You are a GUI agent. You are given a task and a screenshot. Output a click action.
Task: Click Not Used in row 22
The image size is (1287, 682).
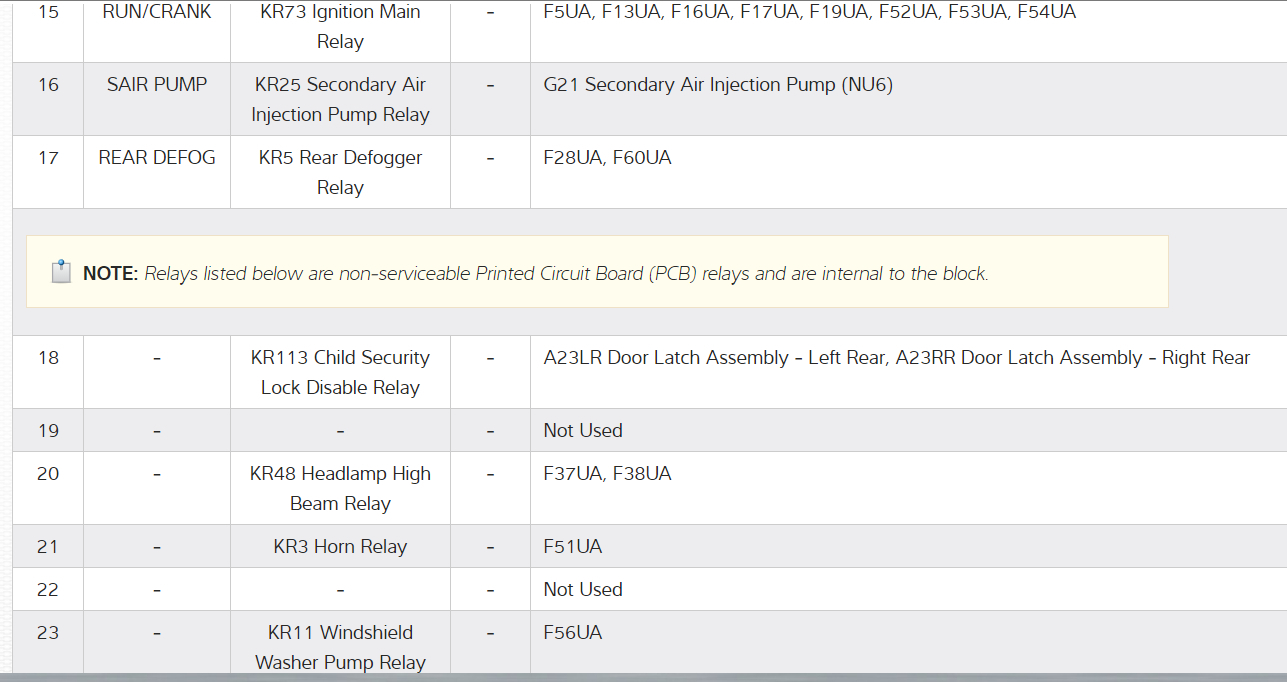coord(583,590)
